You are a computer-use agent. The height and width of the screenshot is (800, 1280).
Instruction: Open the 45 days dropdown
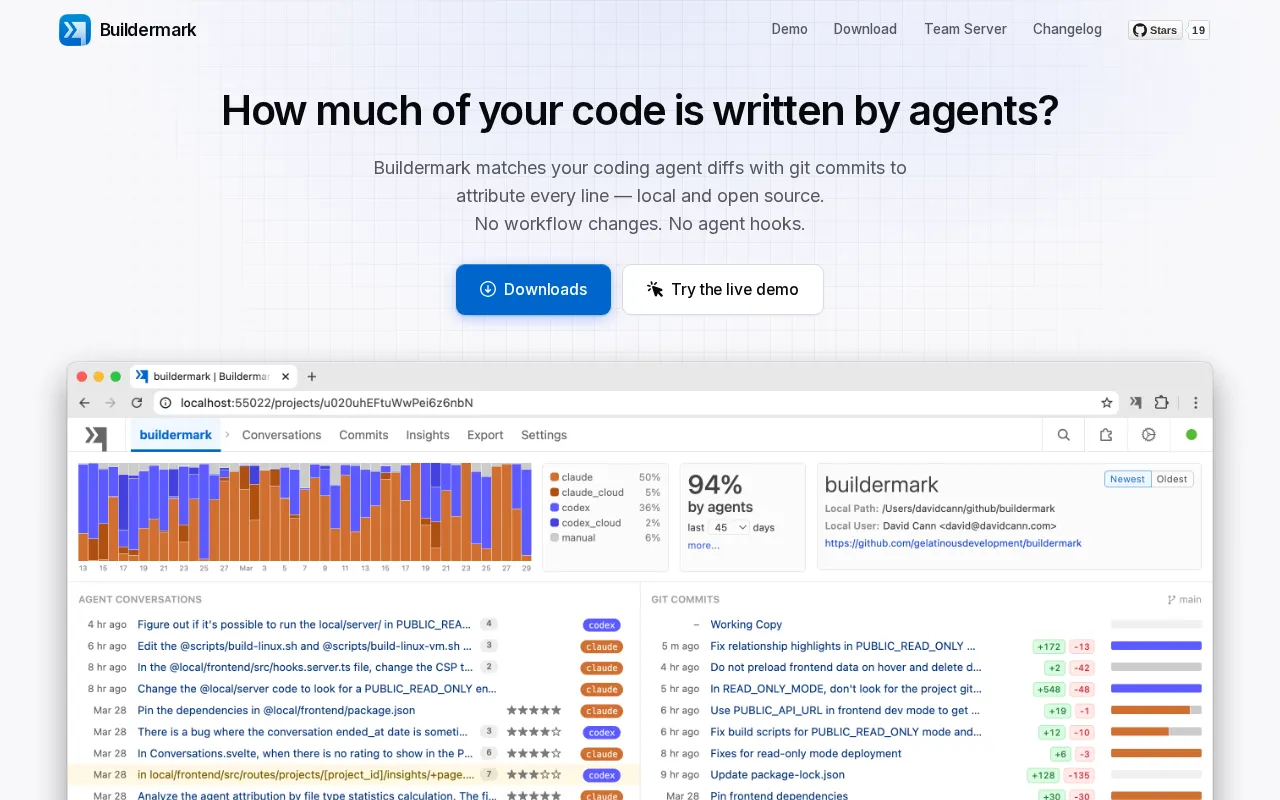pos(730,527)
